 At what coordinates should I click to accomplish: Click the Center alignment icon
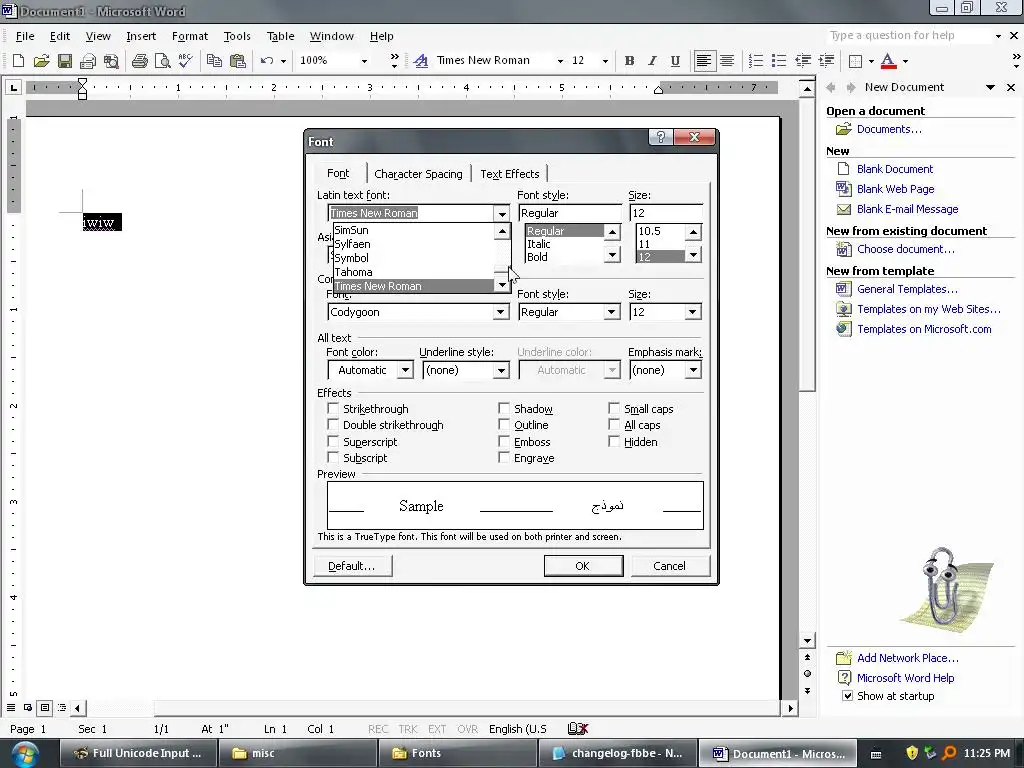click(x=727, y=61)
